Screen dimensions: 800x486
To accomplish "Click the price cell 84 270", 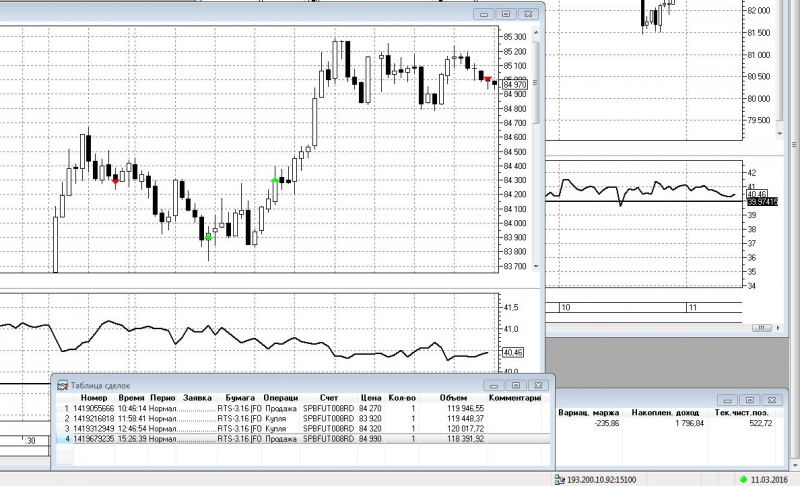I will tap(370, 408).
